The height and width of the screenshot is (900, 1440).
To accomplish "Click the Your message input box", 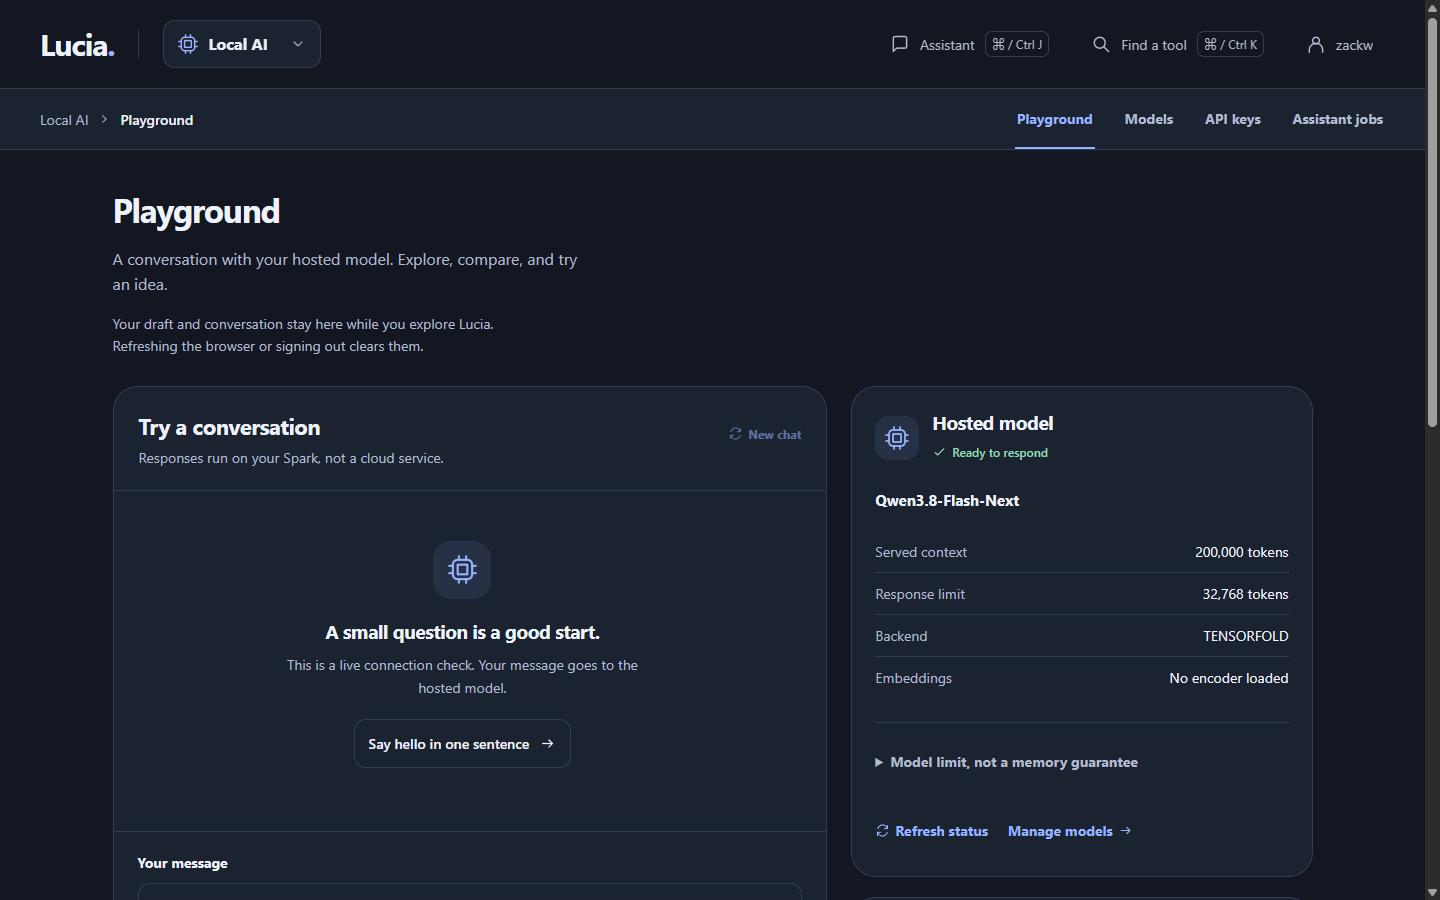I will pos(470,891).
